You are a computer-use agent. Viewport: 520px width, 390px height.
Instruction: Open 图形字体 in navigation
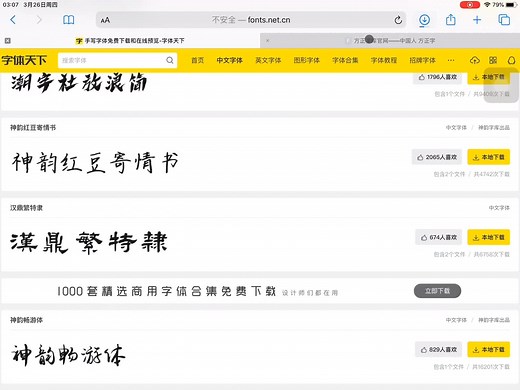click(307, 60)
